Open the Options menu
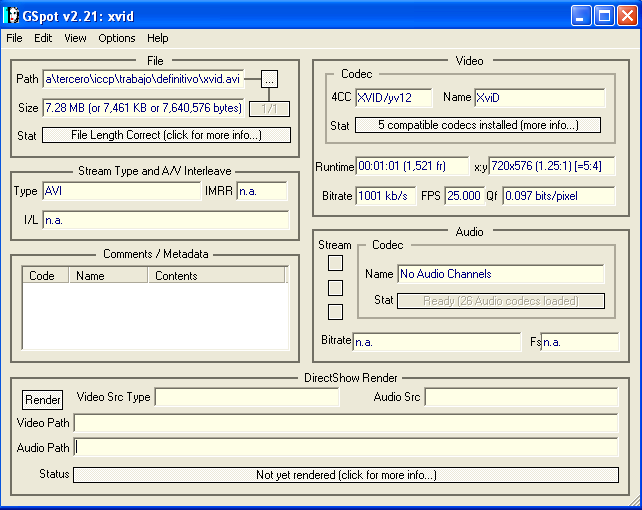642x510 pixels. click(117, 38)
